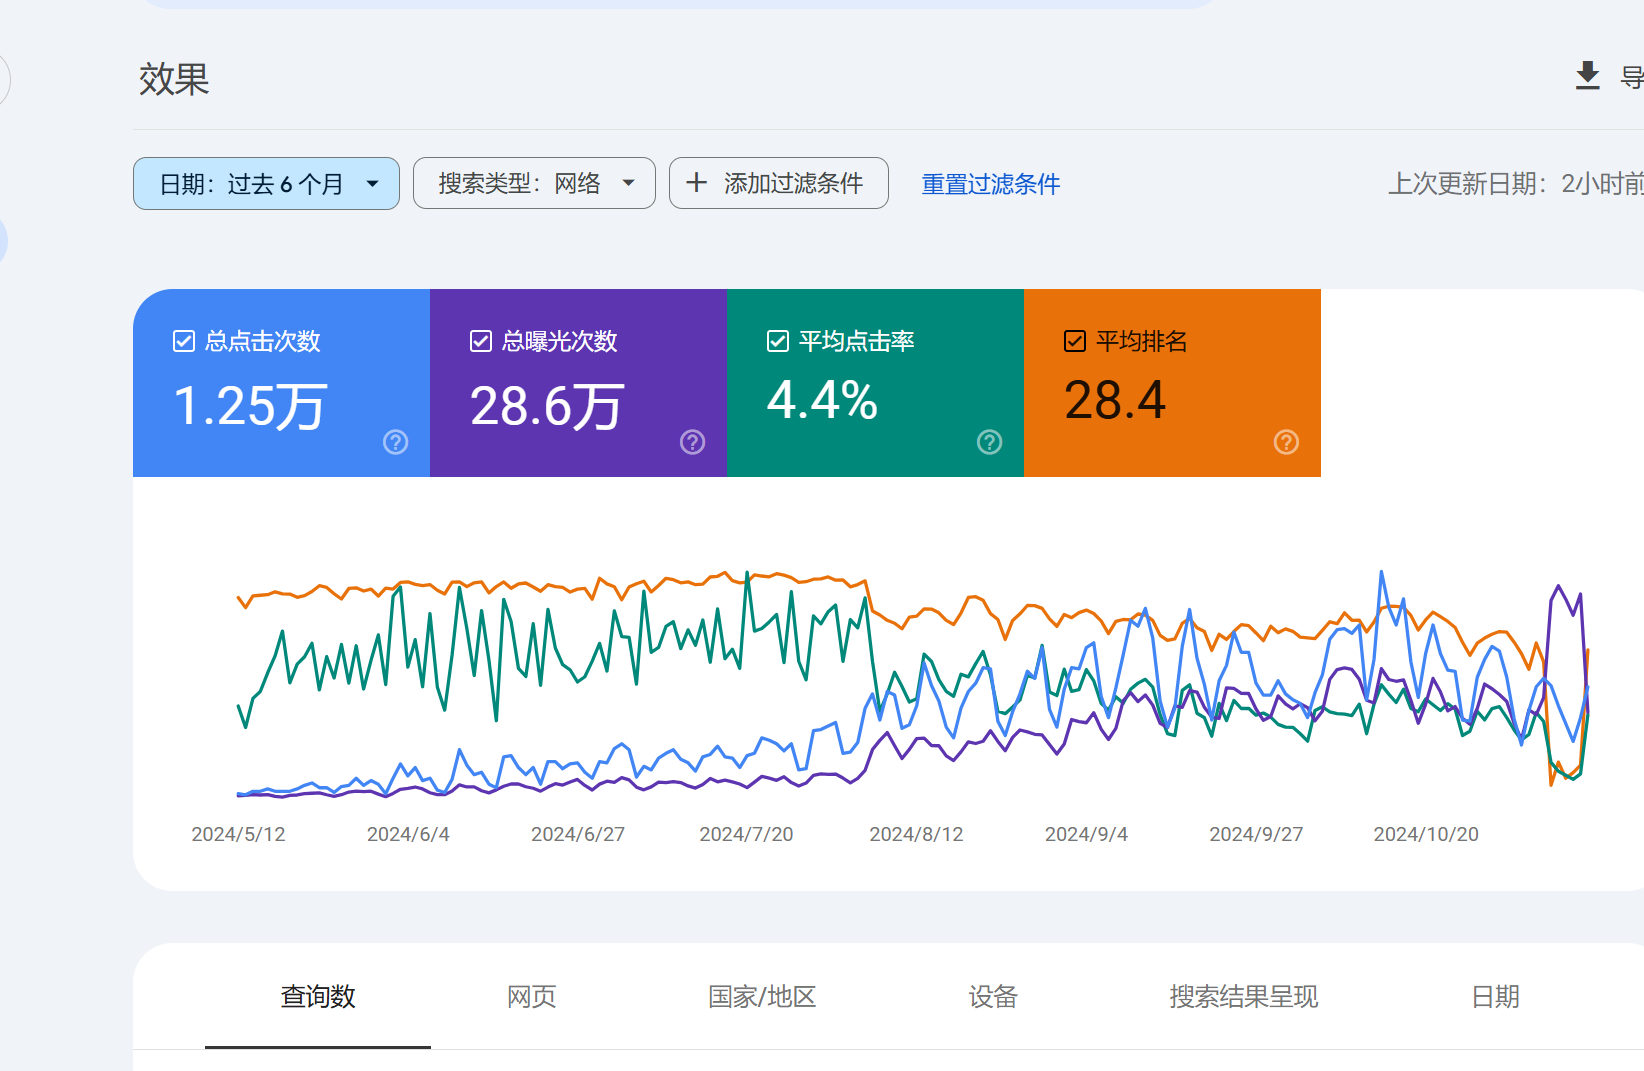Click the chart at the 2024/8/12 date label

916,834
